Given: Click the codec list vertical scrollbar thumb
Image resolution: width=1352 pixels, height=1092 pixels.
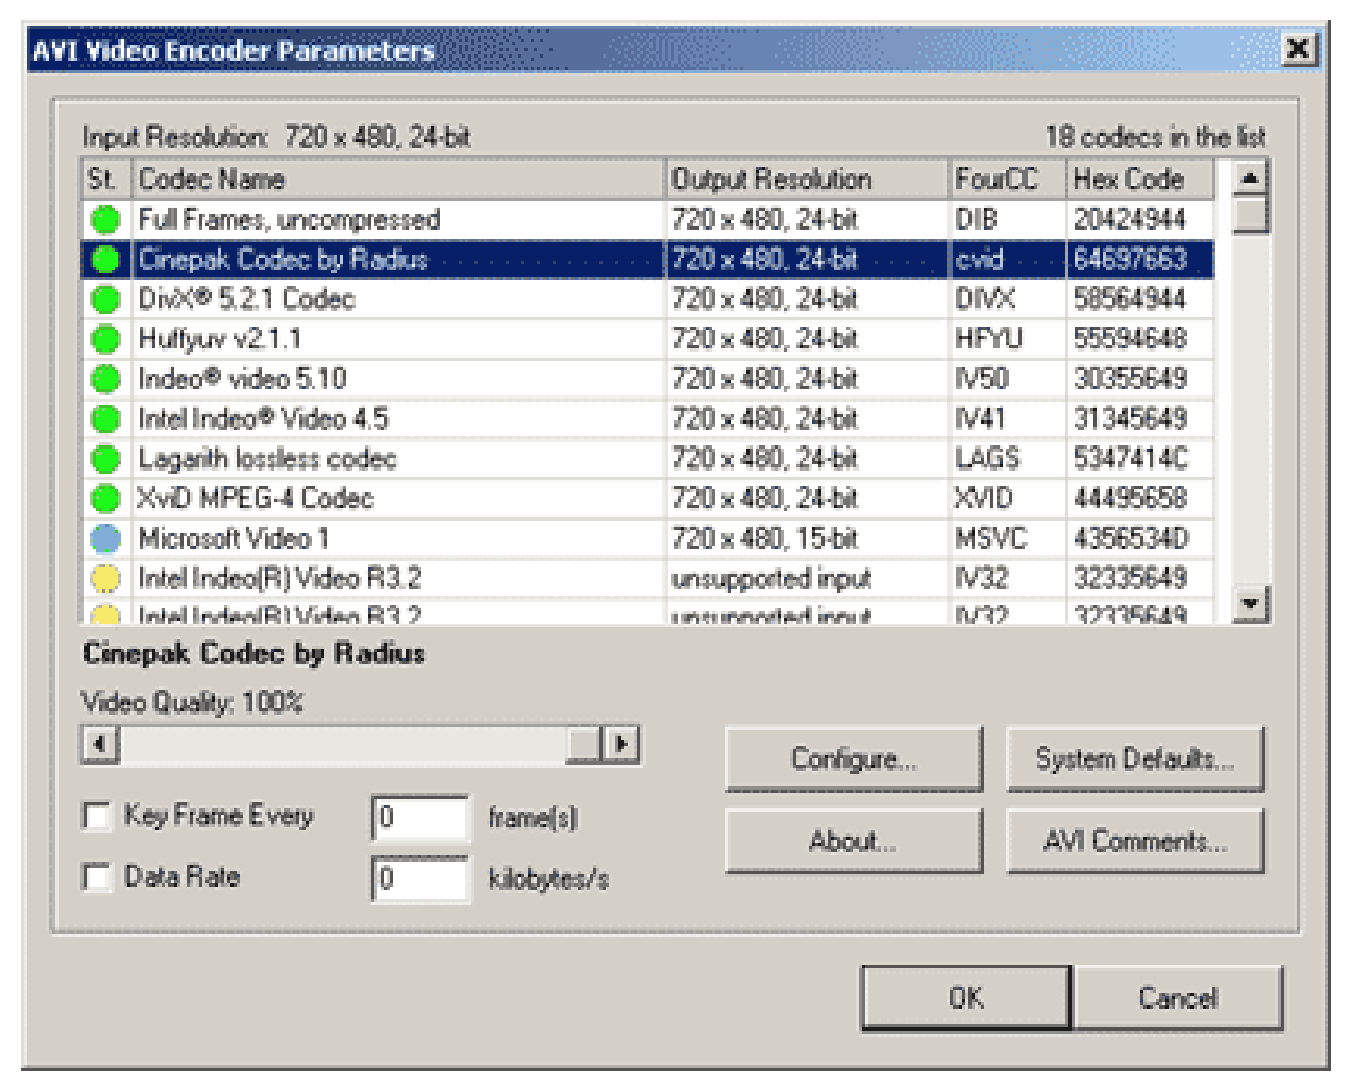Looking at the screenshot, I should click(x=1250, y=215).
